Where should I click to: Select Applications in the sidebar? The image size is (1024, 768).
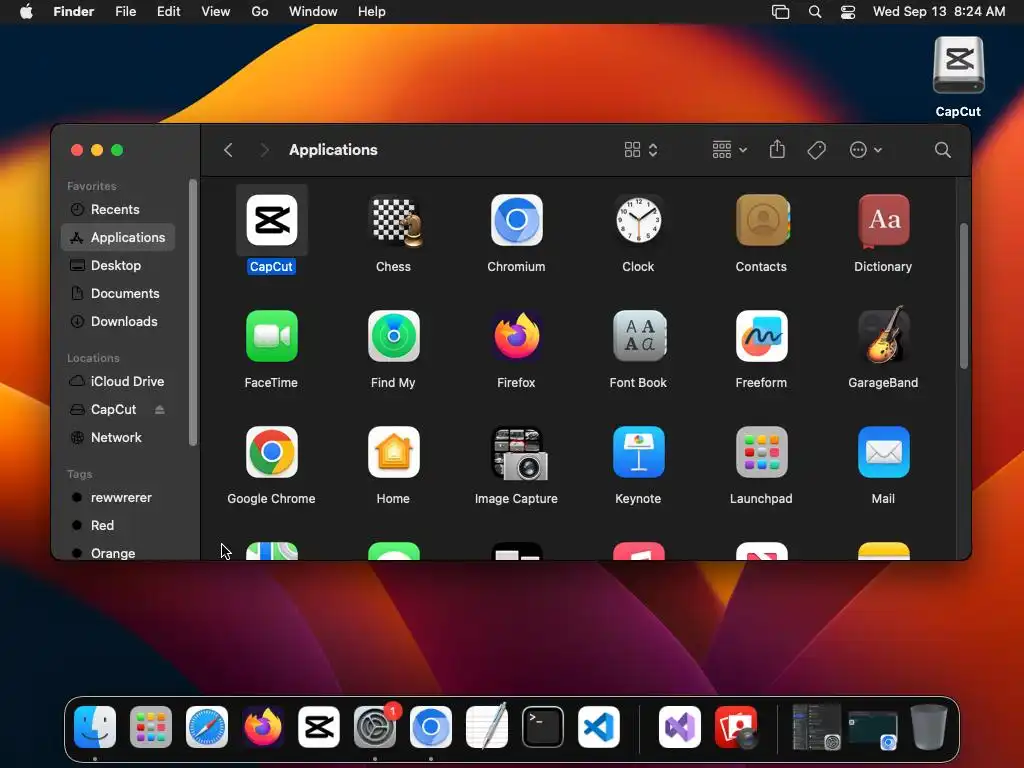[x=118, y=238]
